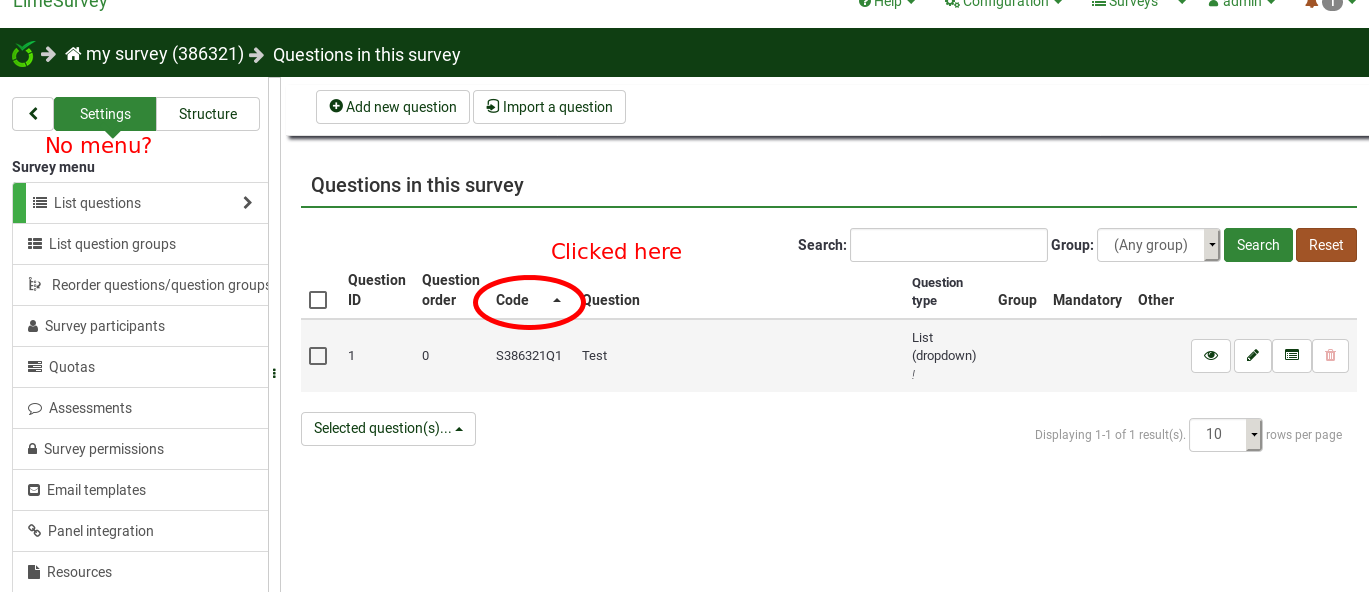This screenshot has width=1369, height=592.
Task: Click the red trash delete icon
Action: click(x=1330, y=356)
